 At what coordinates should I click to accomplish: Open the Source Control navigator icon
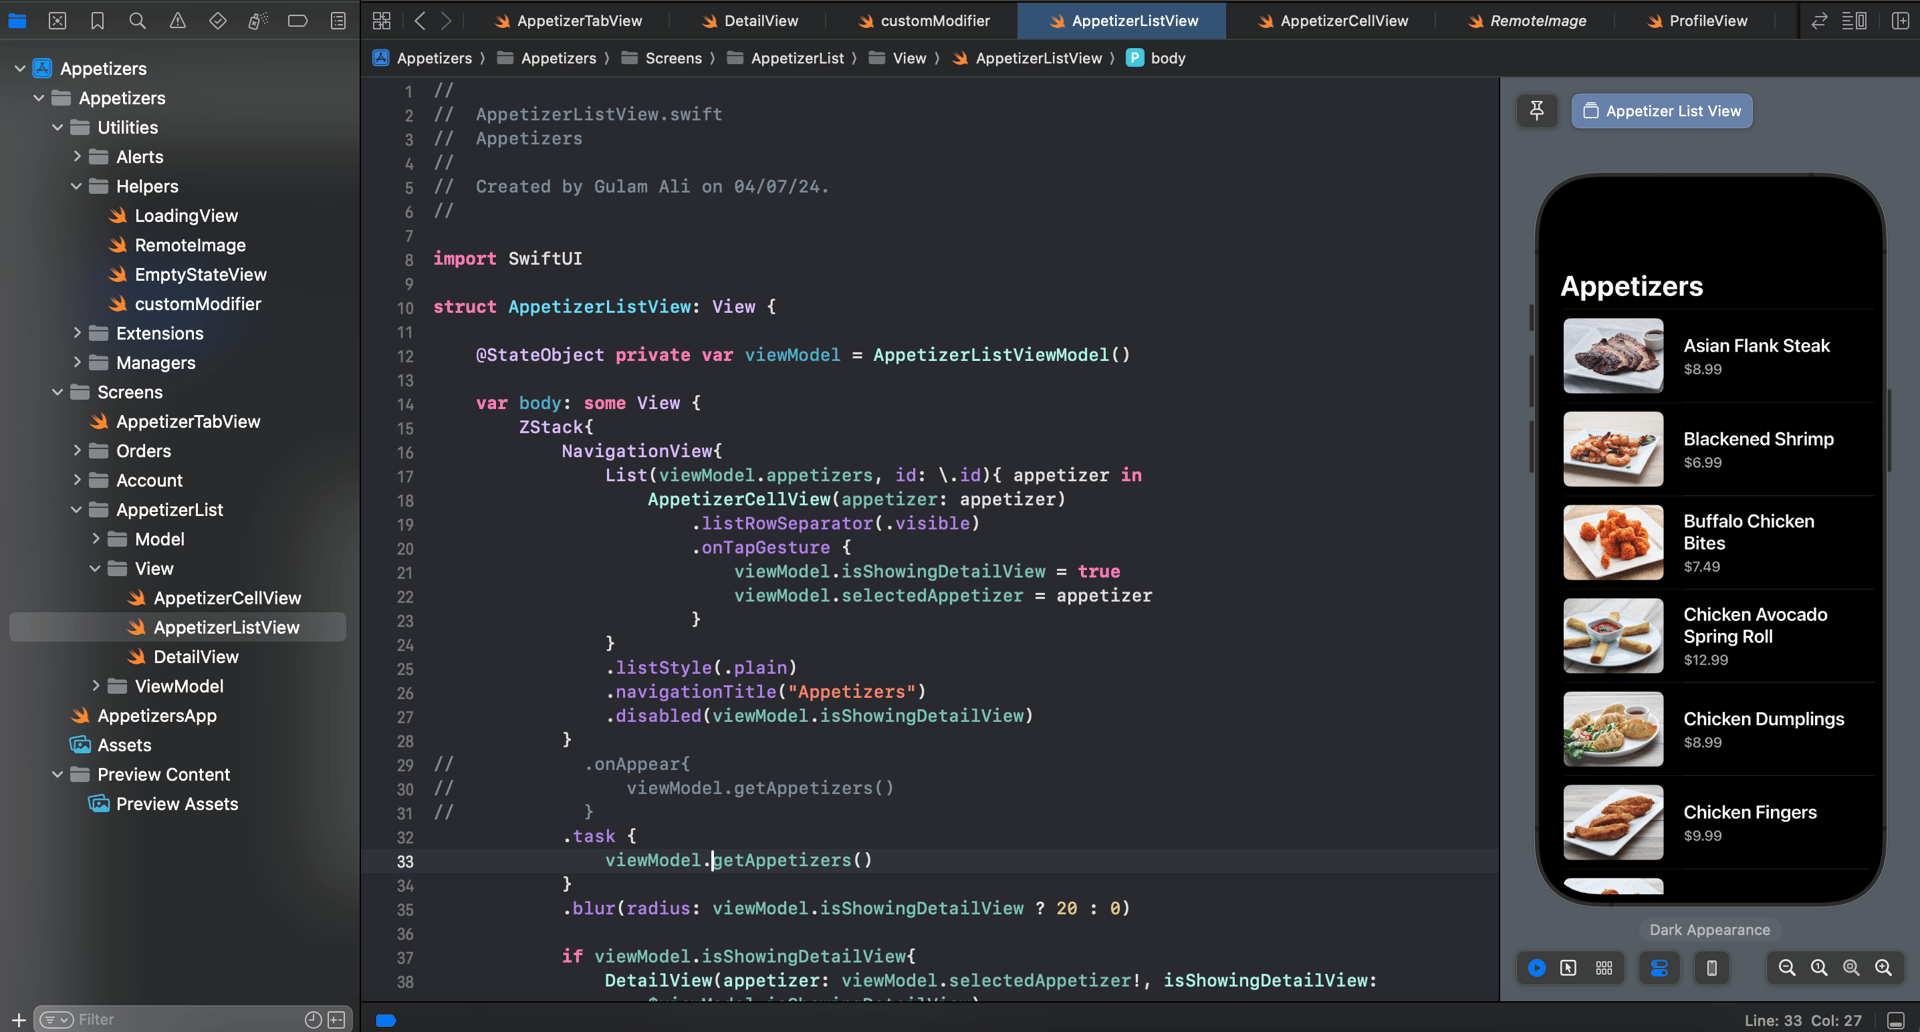coord(57,20)
